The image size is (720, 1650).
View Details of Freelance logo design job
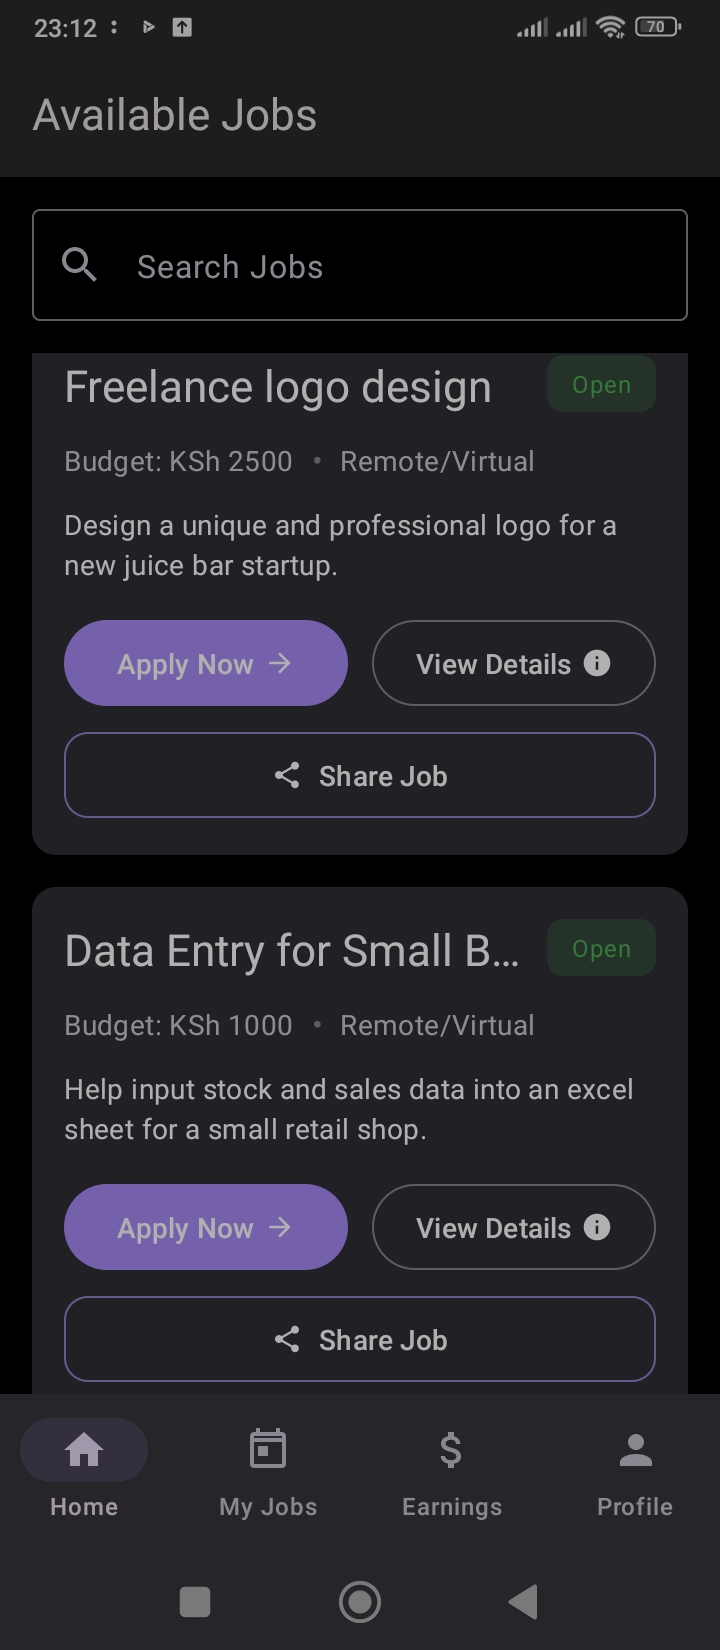(513, 663)
